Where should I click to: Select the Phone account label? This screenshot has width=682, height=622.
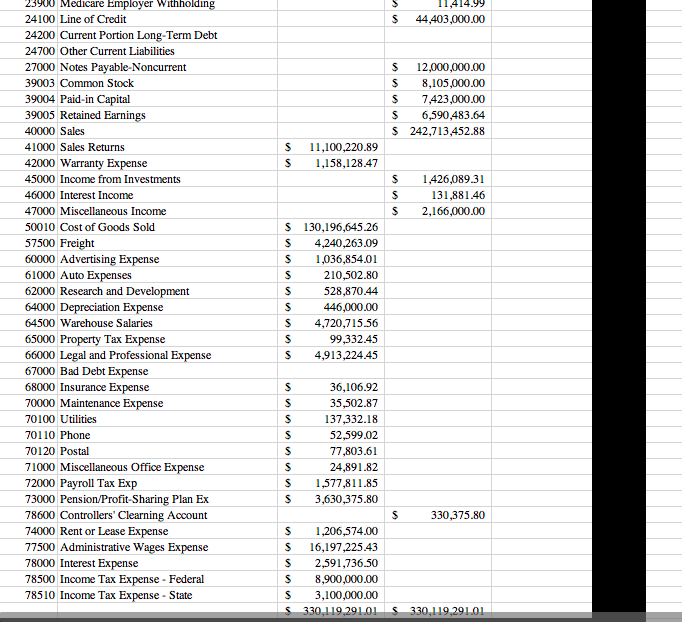tap(75, 435)
